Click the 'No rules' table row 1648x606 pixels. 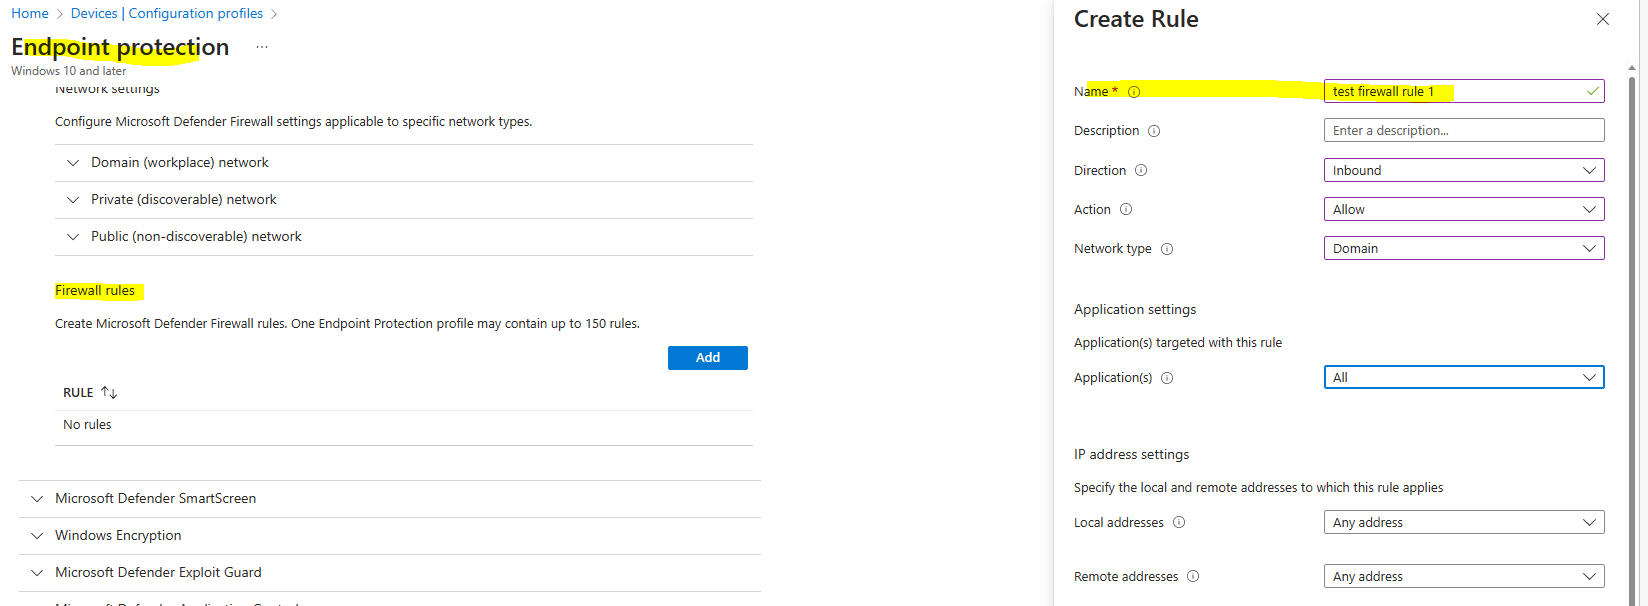pos(404,425)
